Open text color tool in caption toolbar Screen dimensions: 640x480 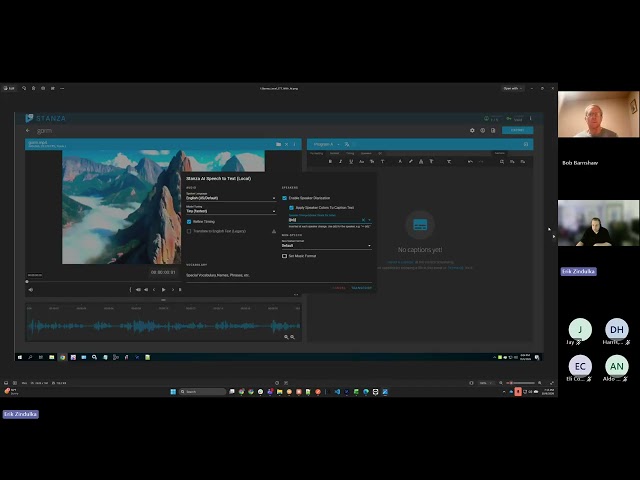[x=400, y=162]
